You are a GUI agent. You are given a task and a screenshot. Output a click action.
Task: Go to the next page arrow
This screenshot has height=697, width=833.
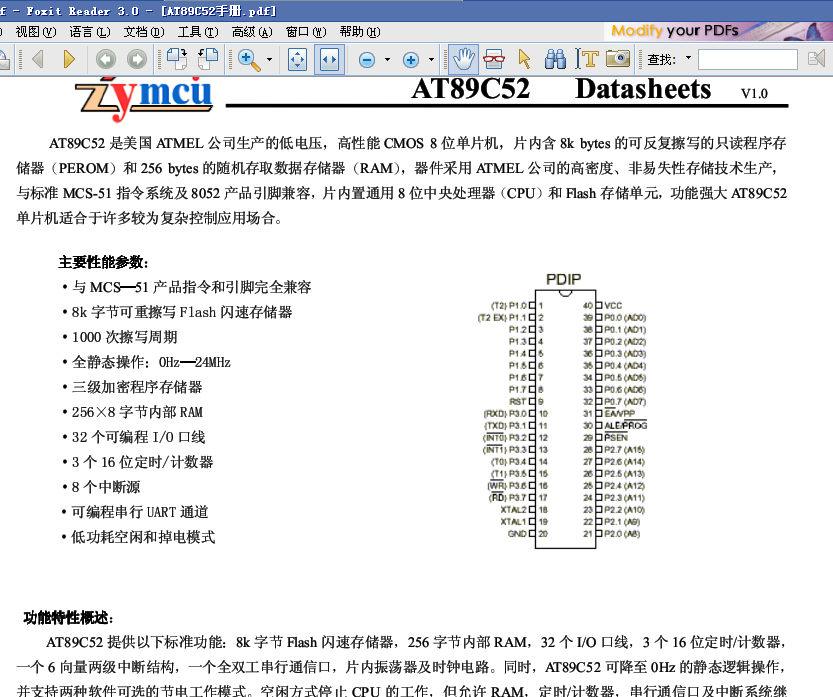tap(69, 59)
